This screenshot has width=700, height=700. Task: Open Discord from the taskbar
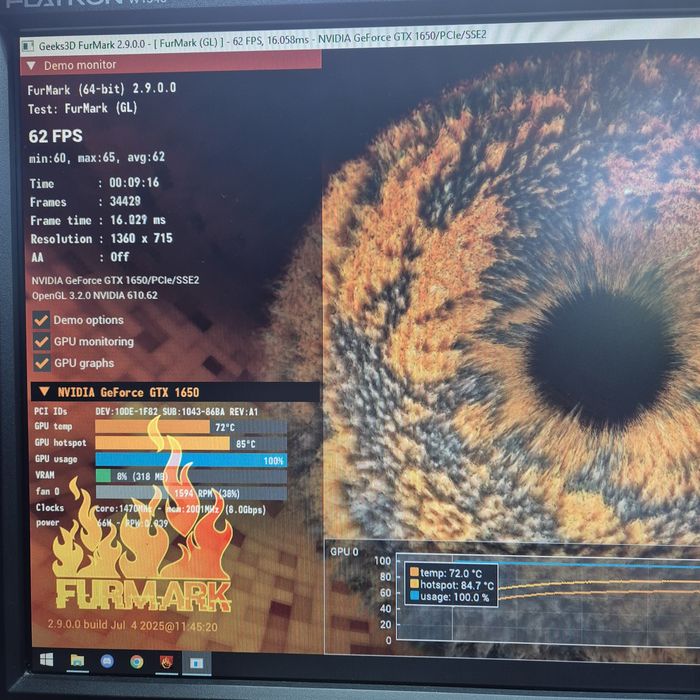pos(107,661)
